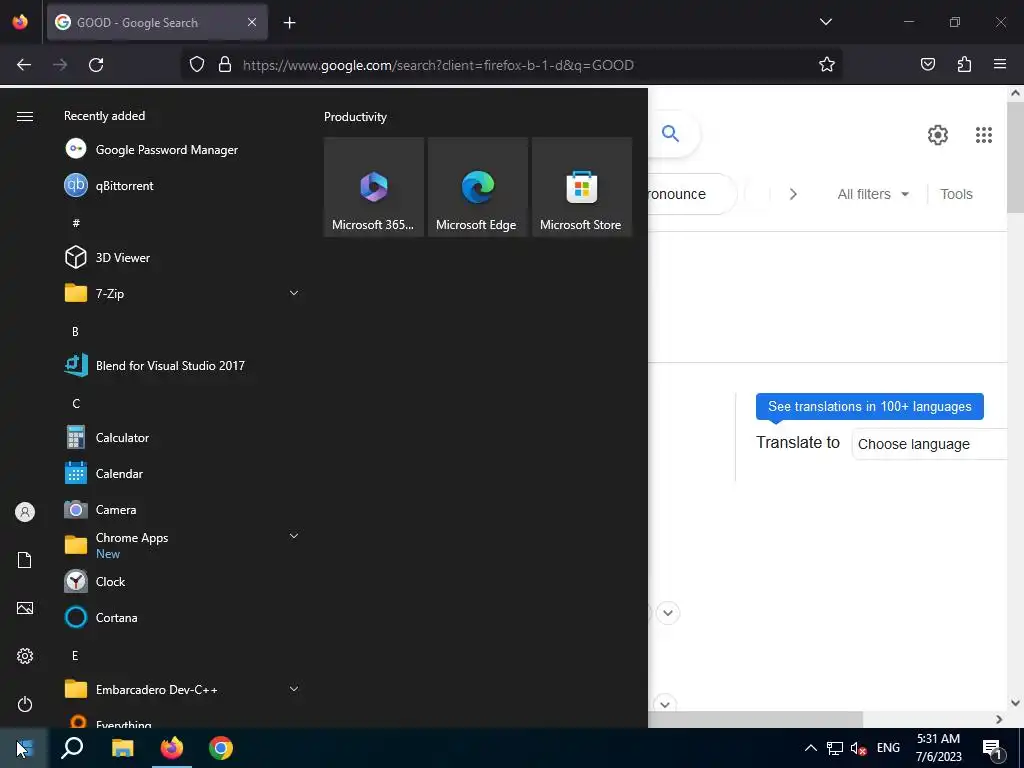Click the page horizontal scrollbar
This screenshot has height=768, width=1024.
point(754,719)
